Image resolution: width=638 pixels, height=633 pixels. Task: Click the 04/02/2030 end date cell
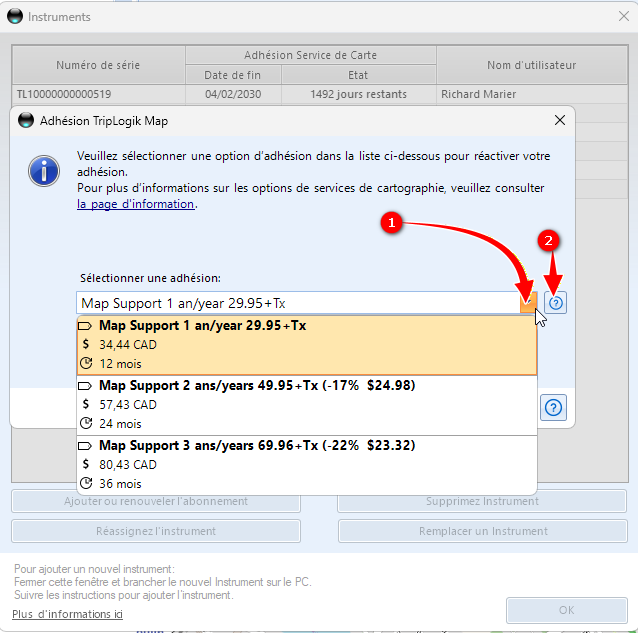[233, 94]
